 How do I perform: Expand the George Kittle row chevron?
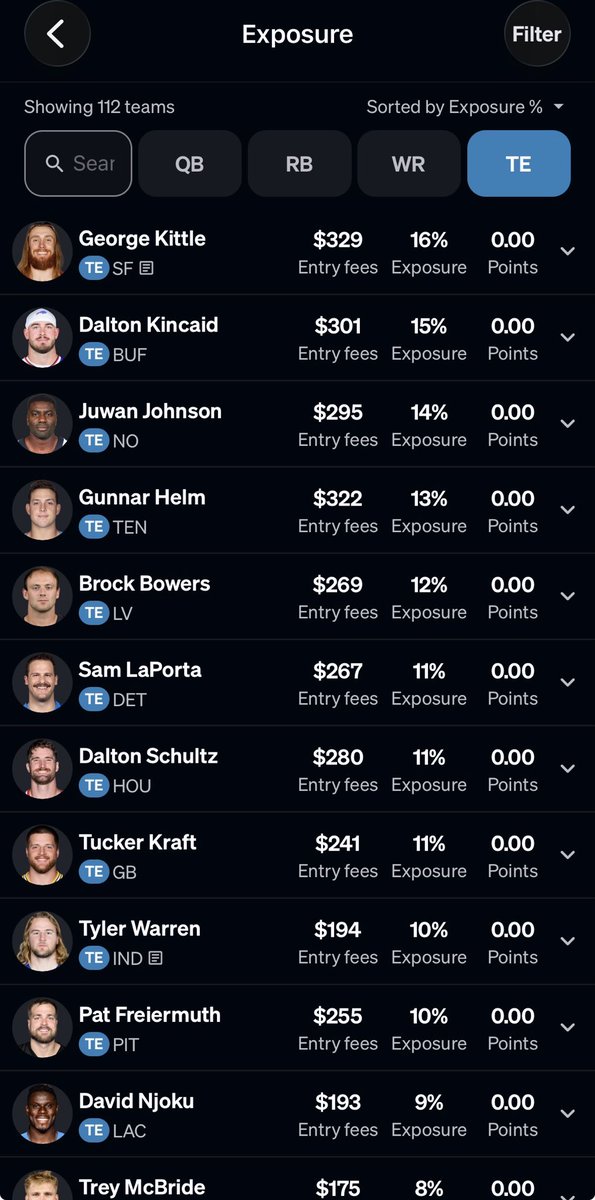pyautogui.click(x=568, y=252)
